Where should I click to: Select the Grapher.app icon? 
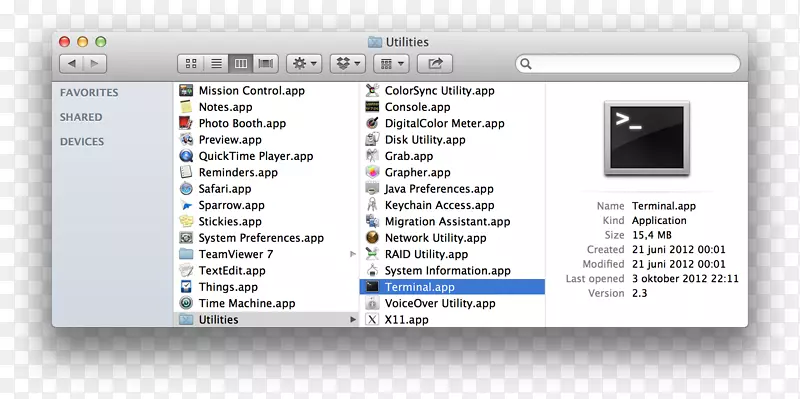pos(373,172)
